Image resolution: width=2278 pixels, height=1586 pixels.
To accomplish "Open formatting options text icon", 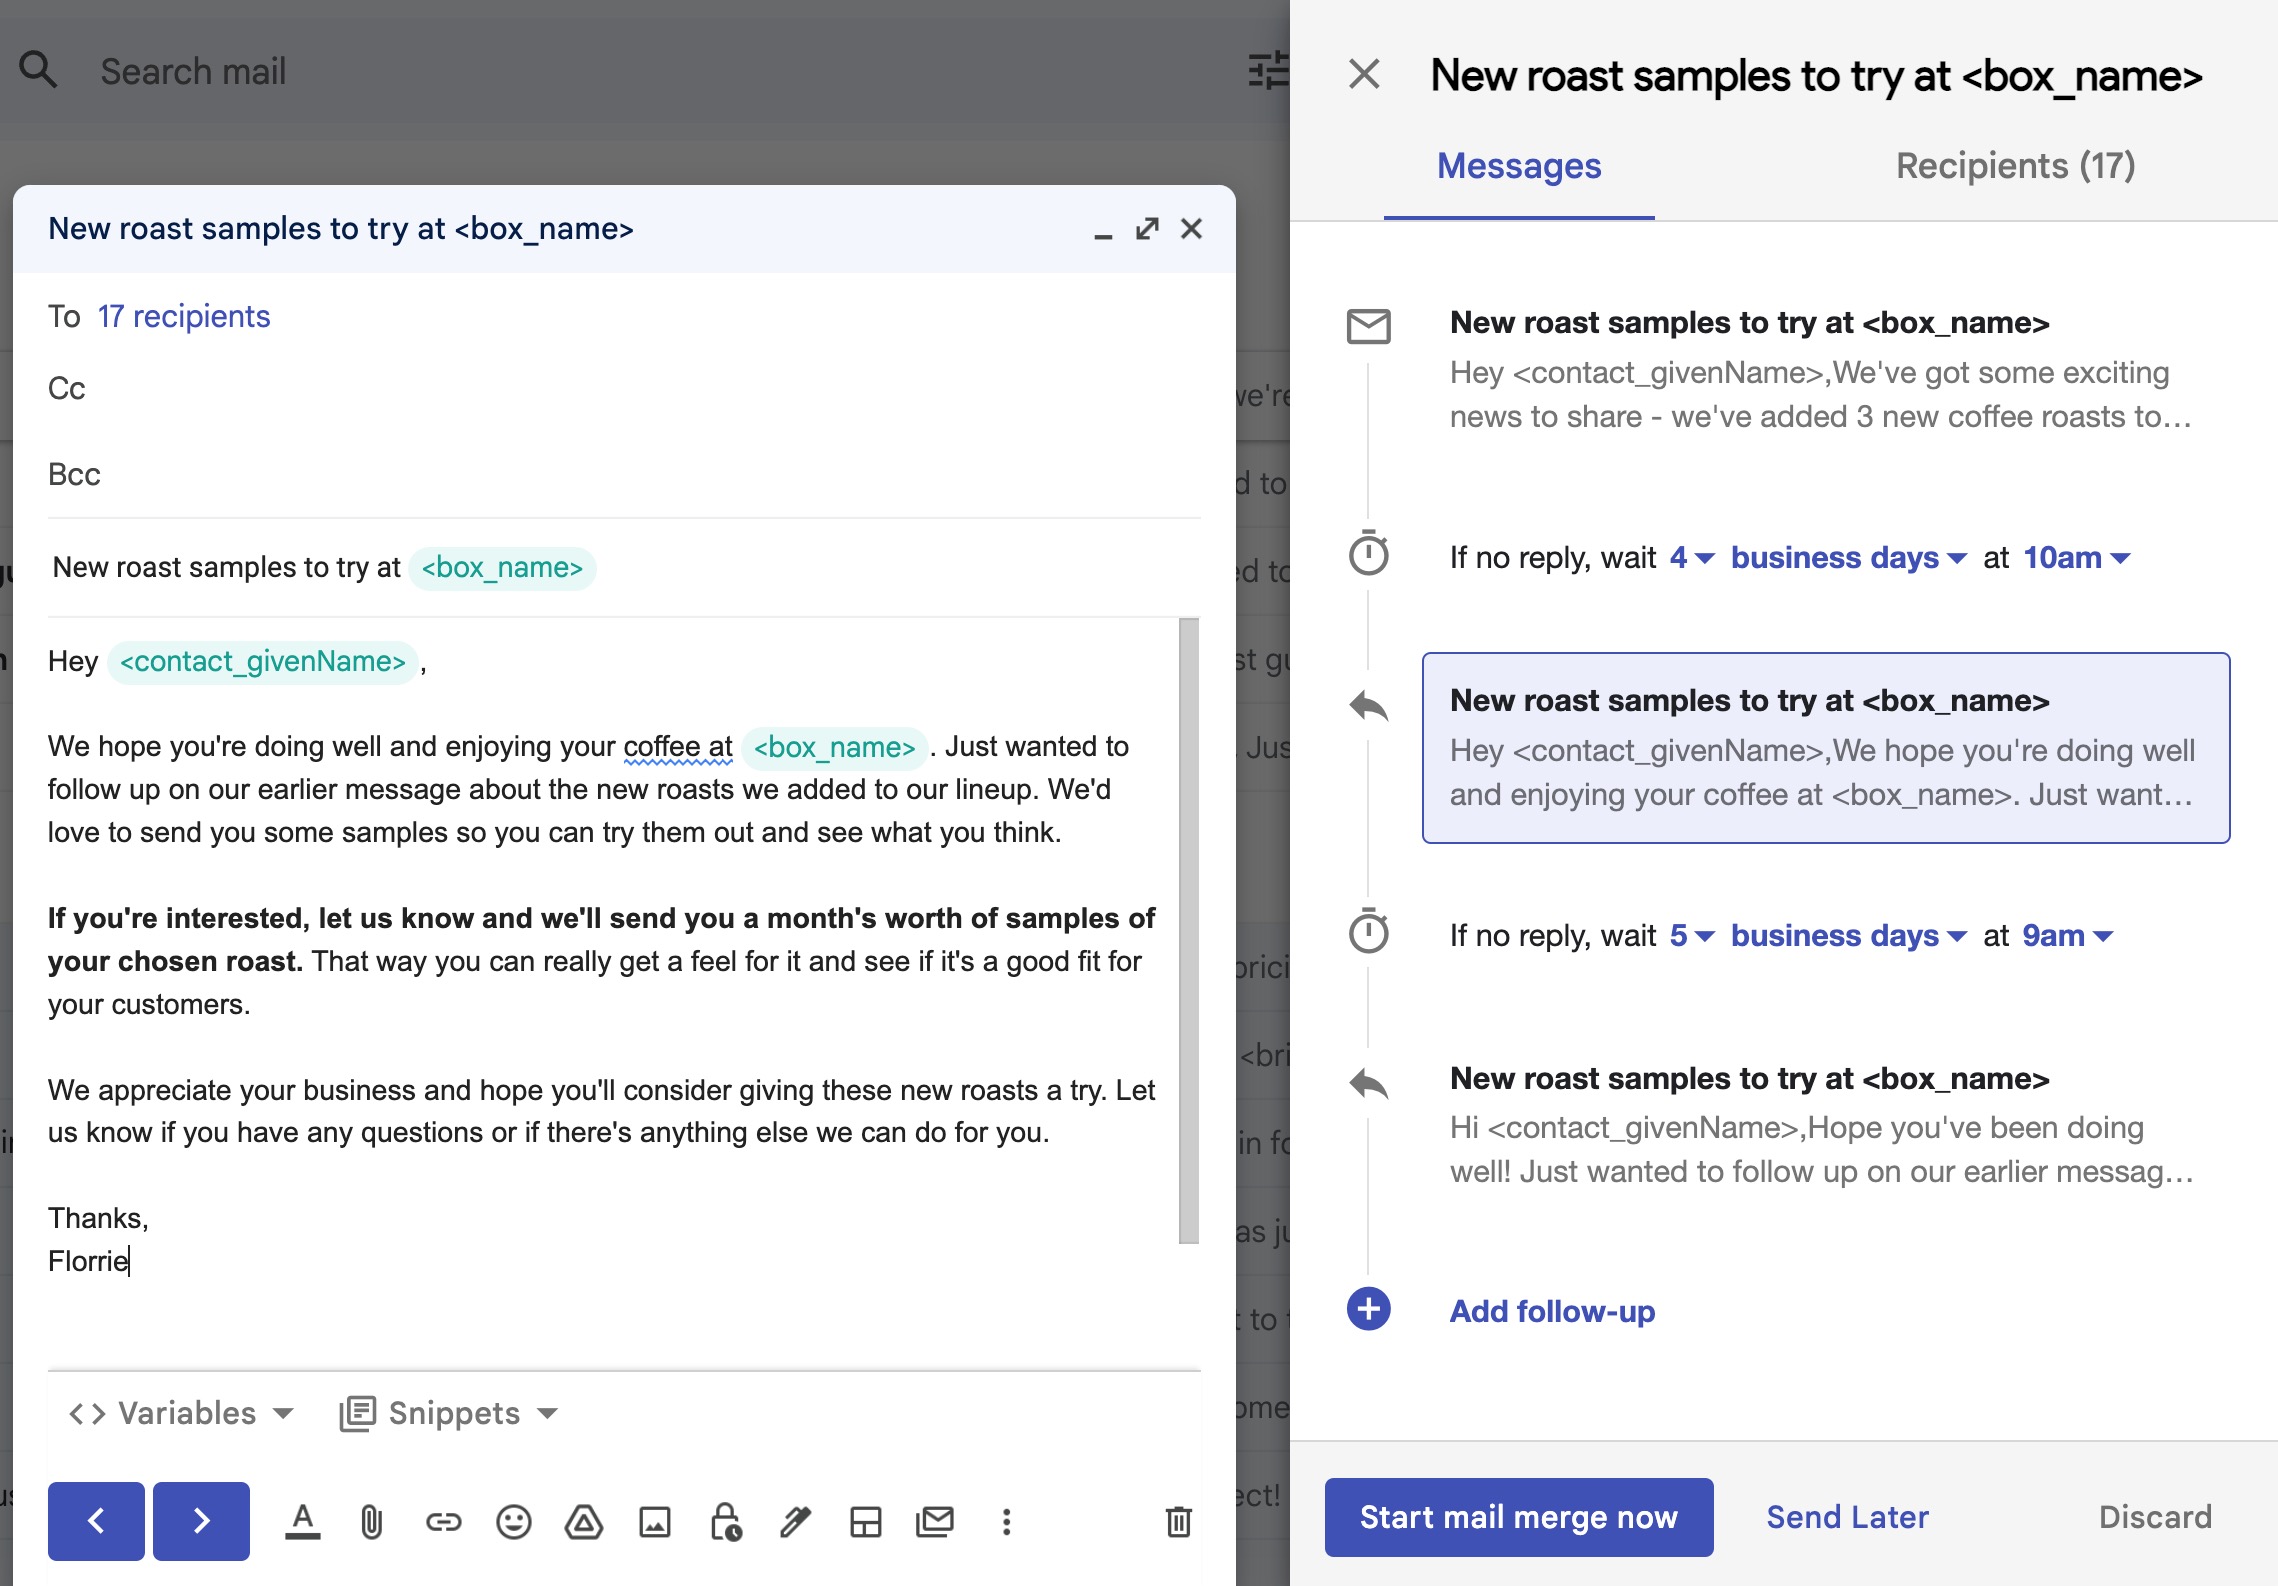I will [302, 1522].
